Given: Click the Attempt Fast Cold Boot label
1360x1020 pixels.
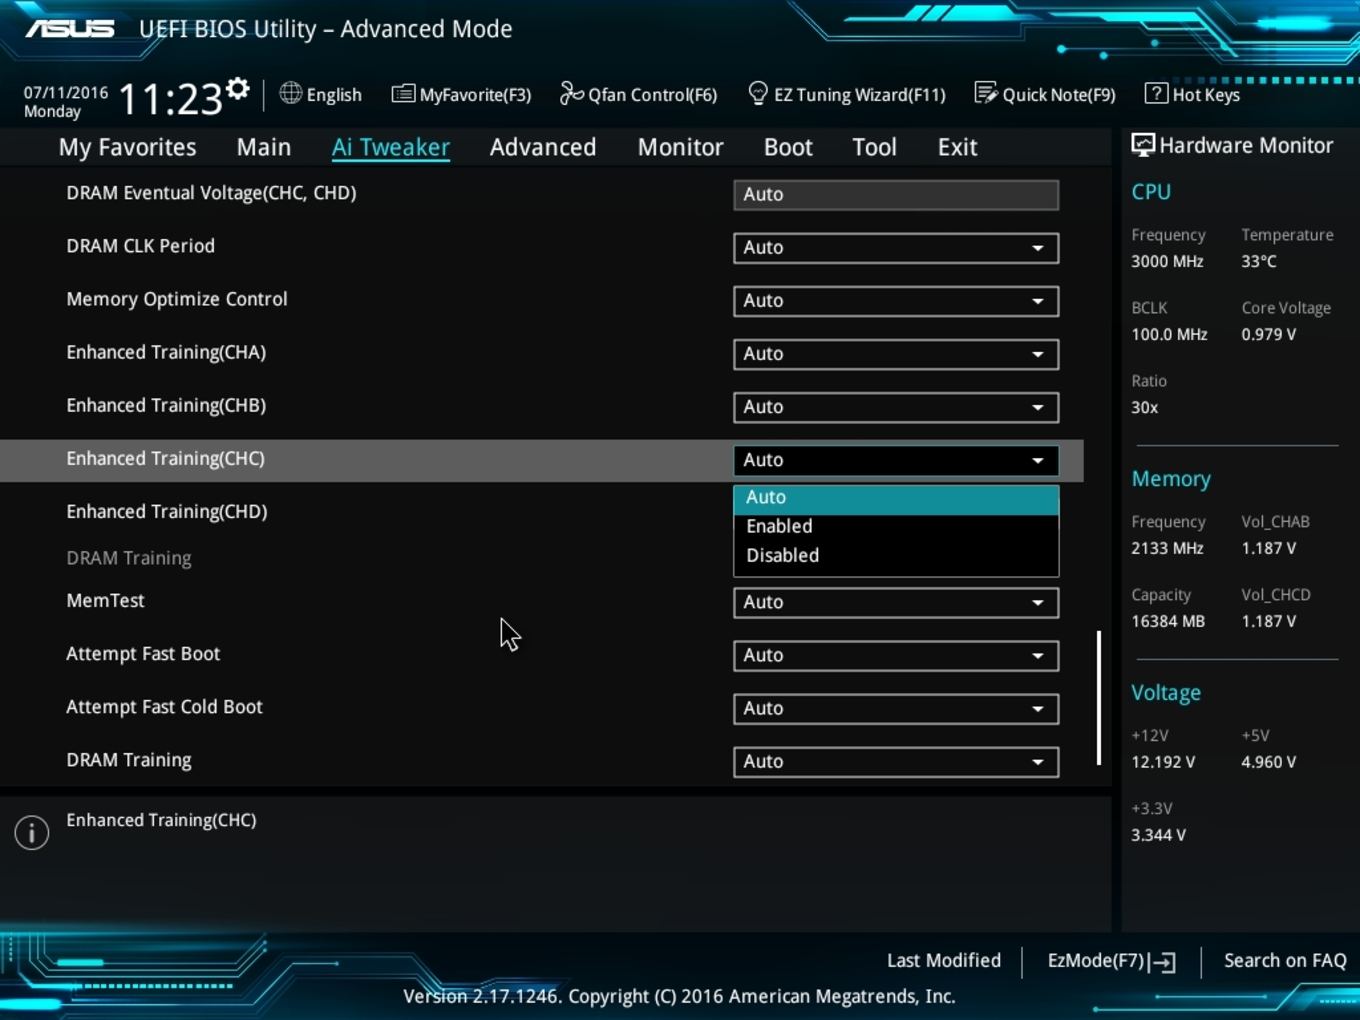Looking at the screenshot, I should (164, 706).
